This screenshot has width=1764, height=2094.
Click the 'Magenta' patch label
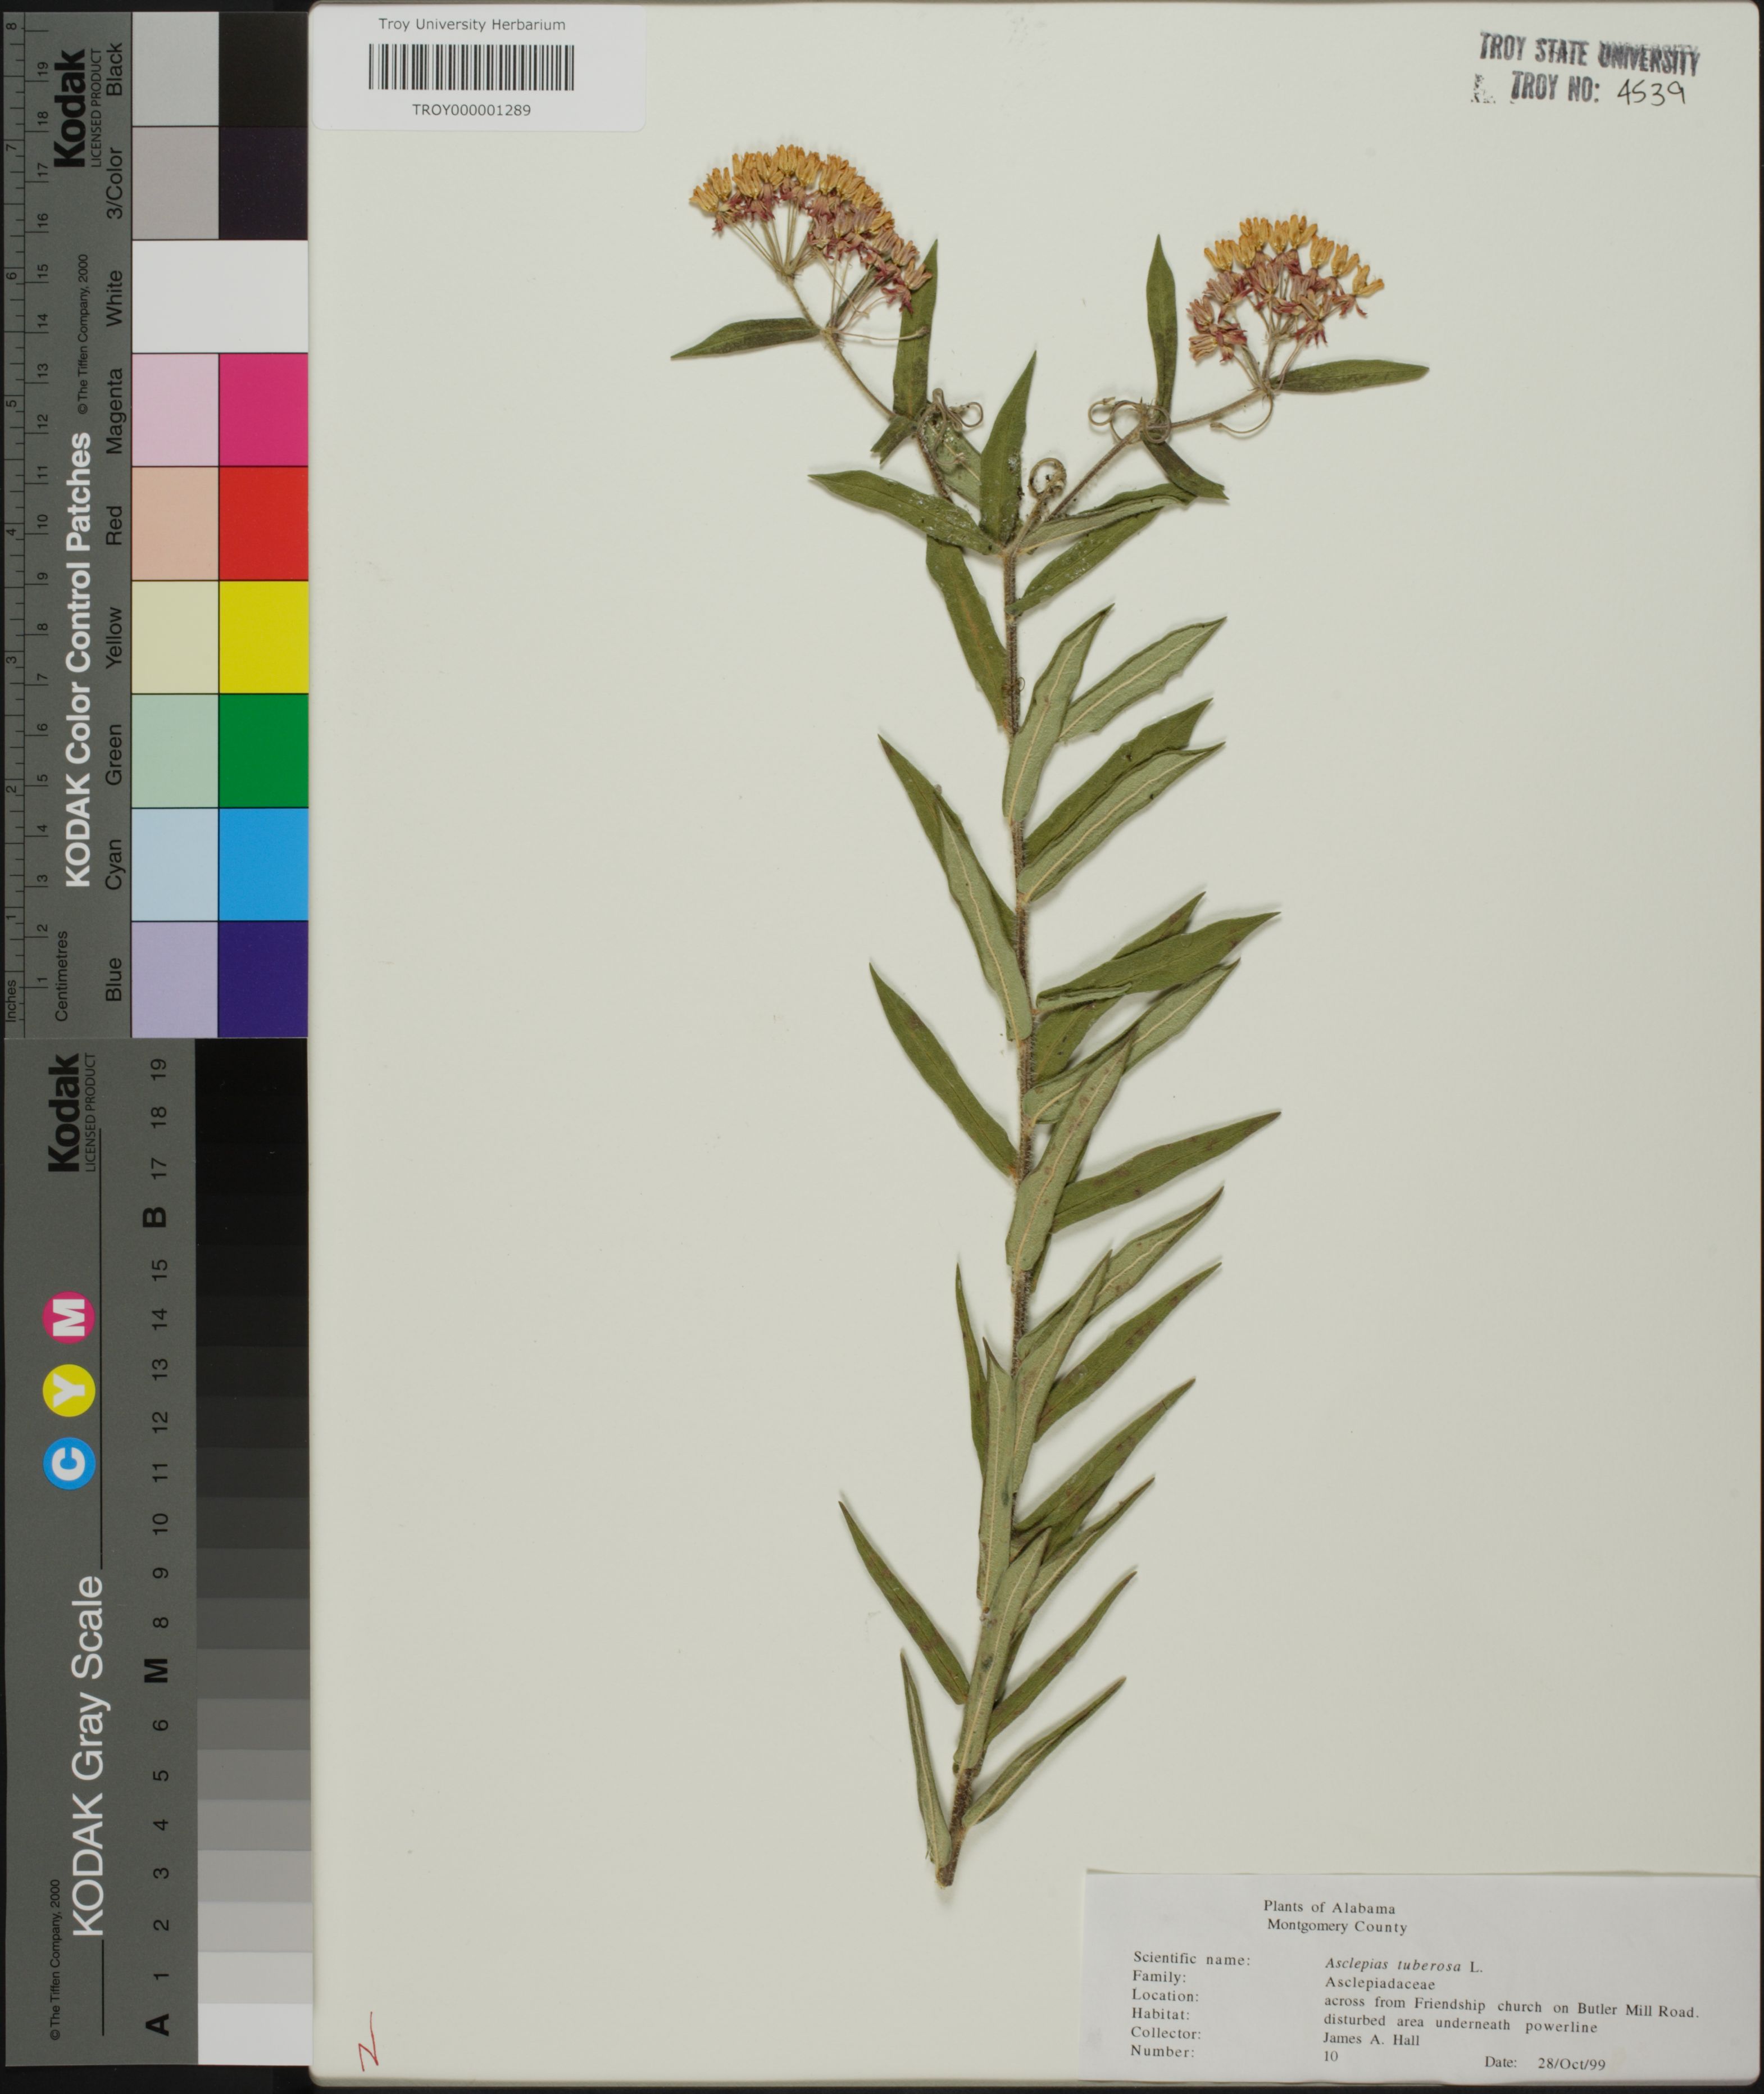point(114,411)
